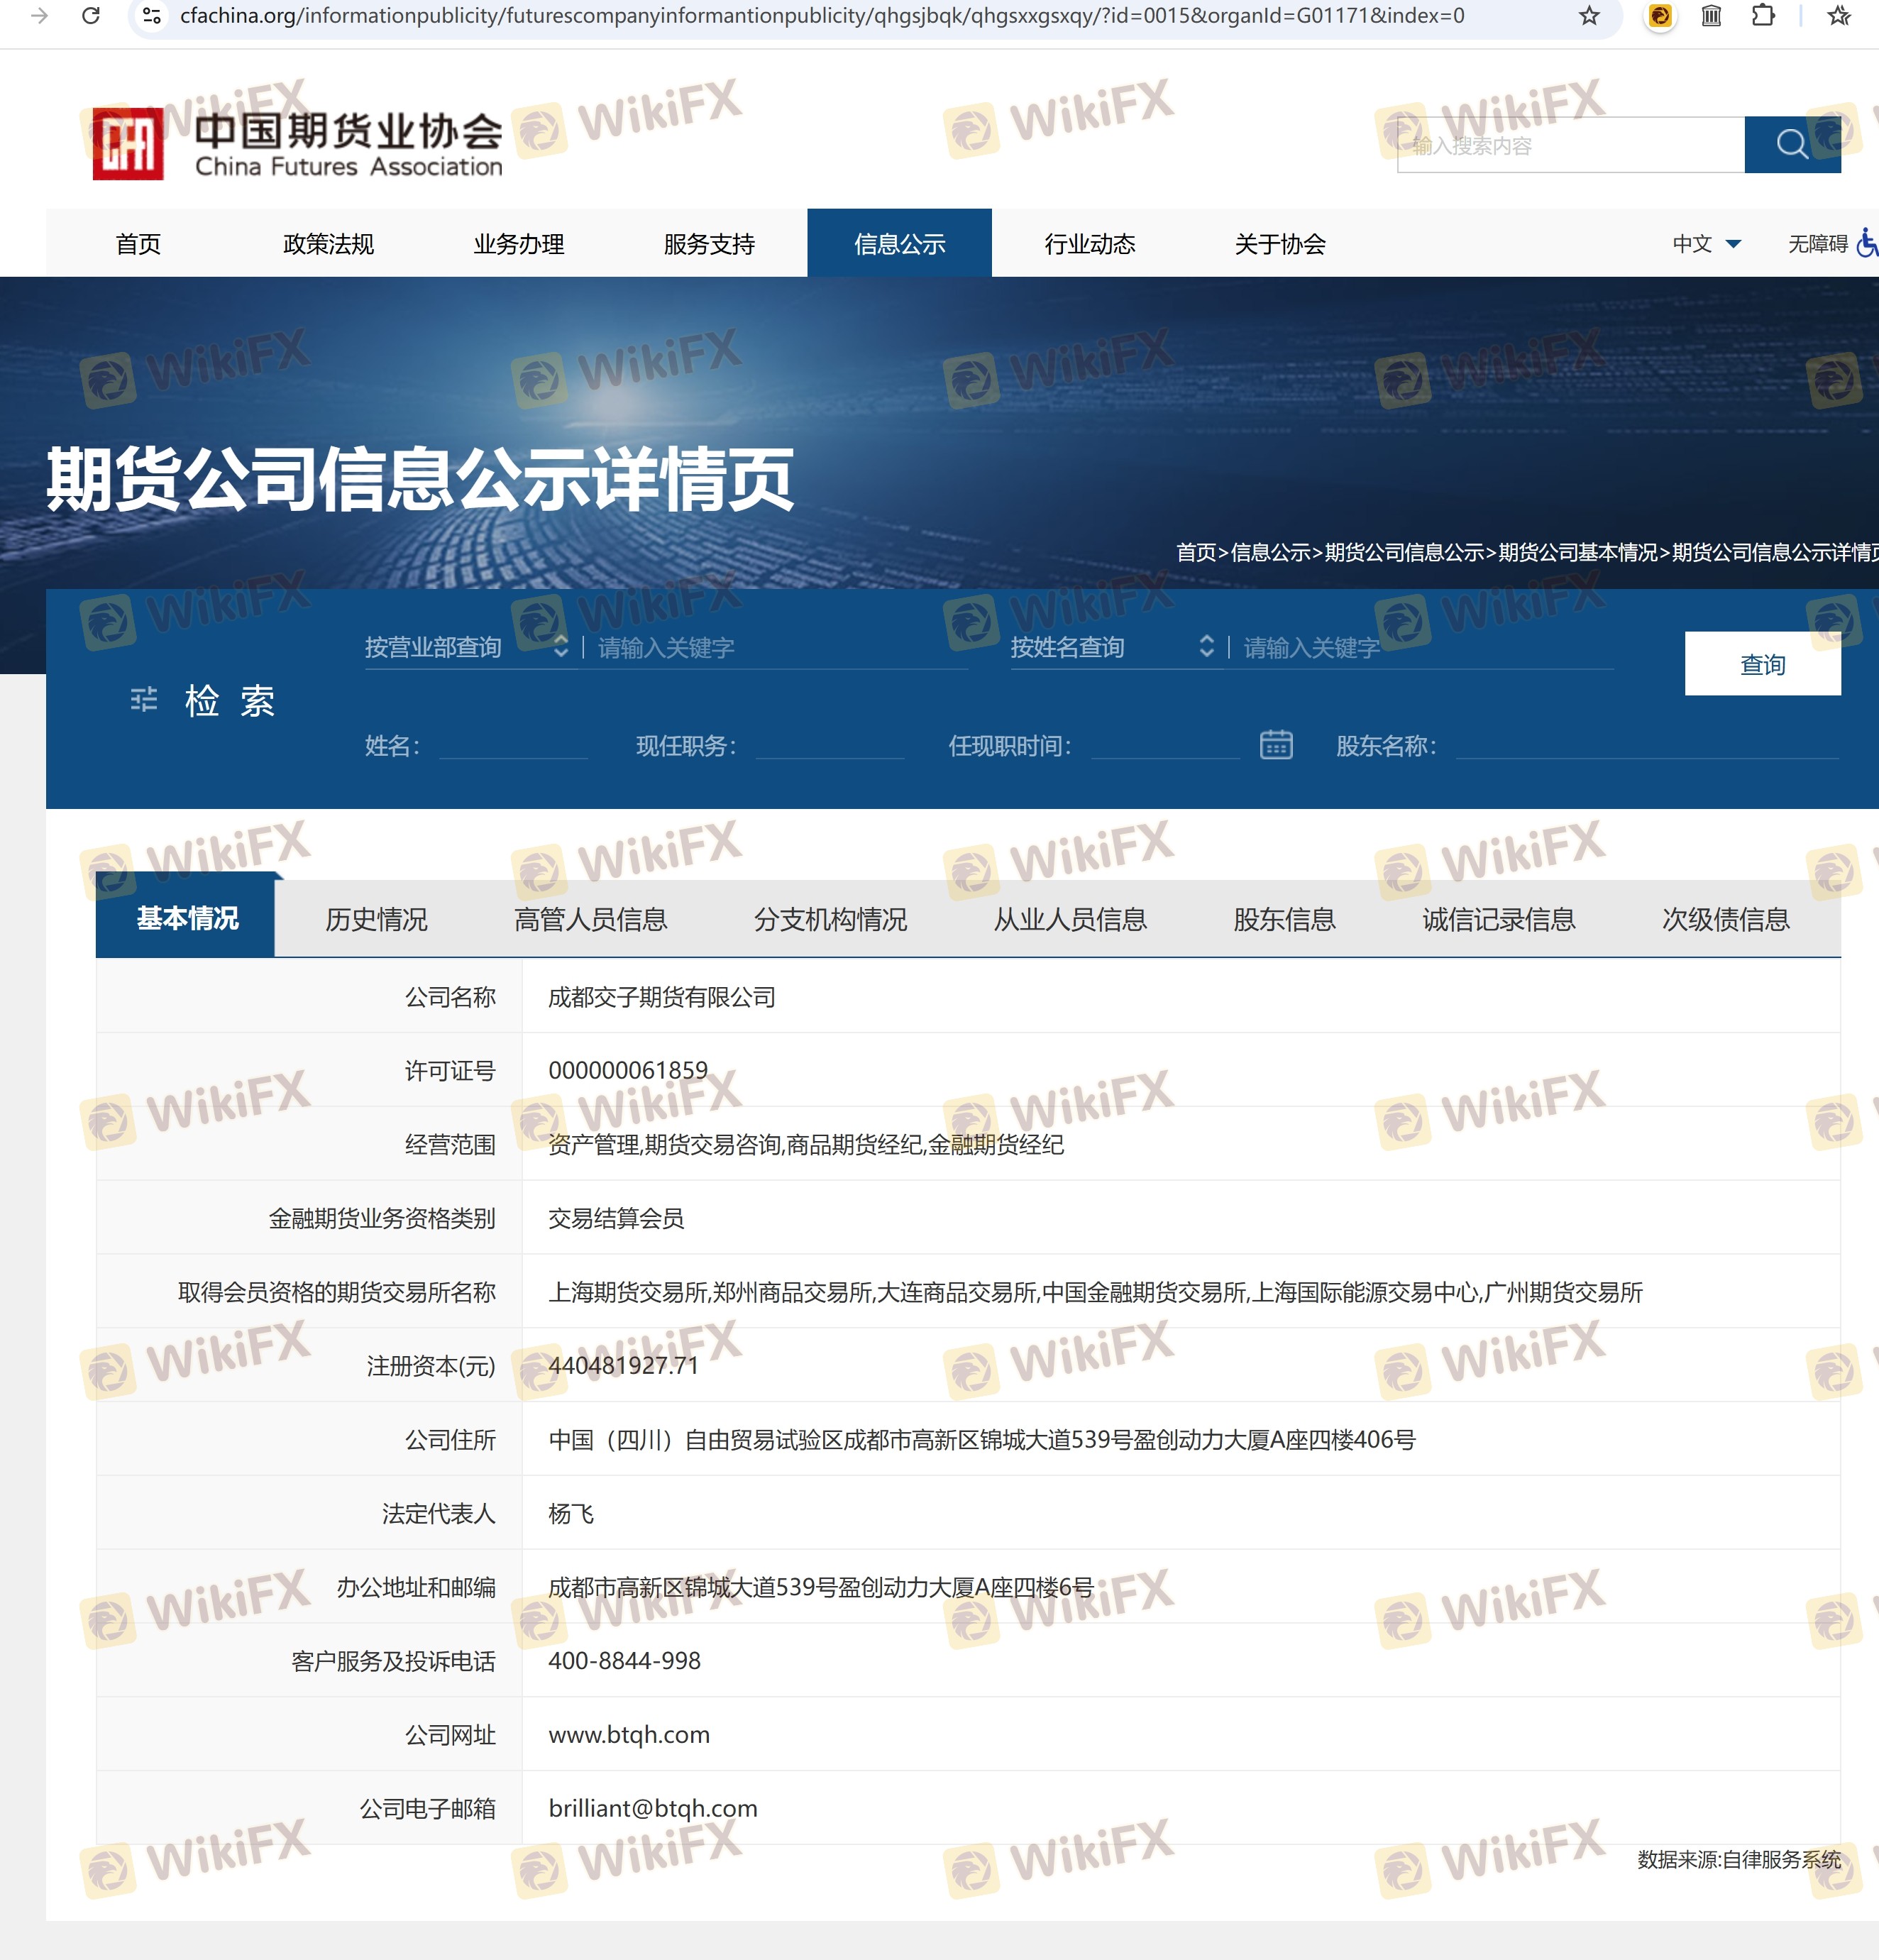Open the browser extensions puzzle icon
Screen dimensions: 1879x1960
point(1763,16)
